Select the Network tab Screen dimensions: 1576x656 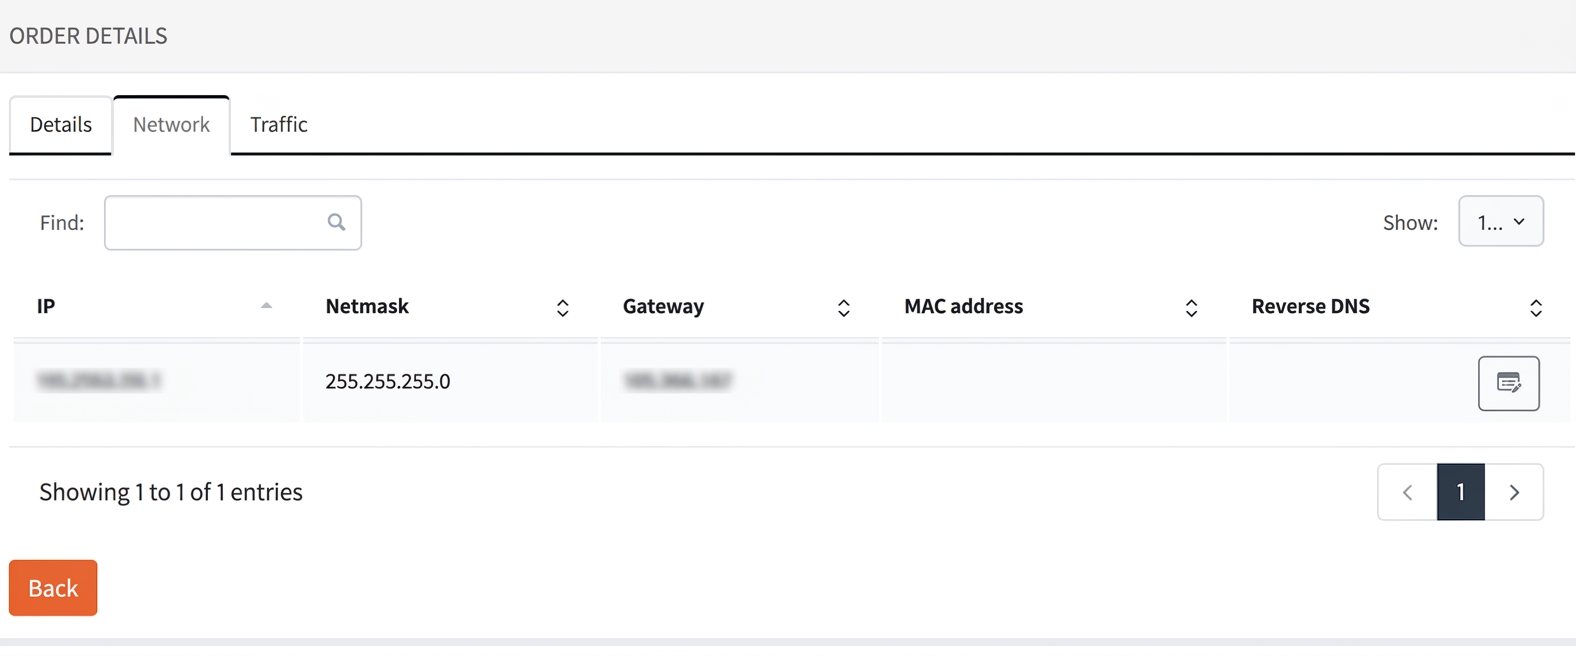[171, 125]
